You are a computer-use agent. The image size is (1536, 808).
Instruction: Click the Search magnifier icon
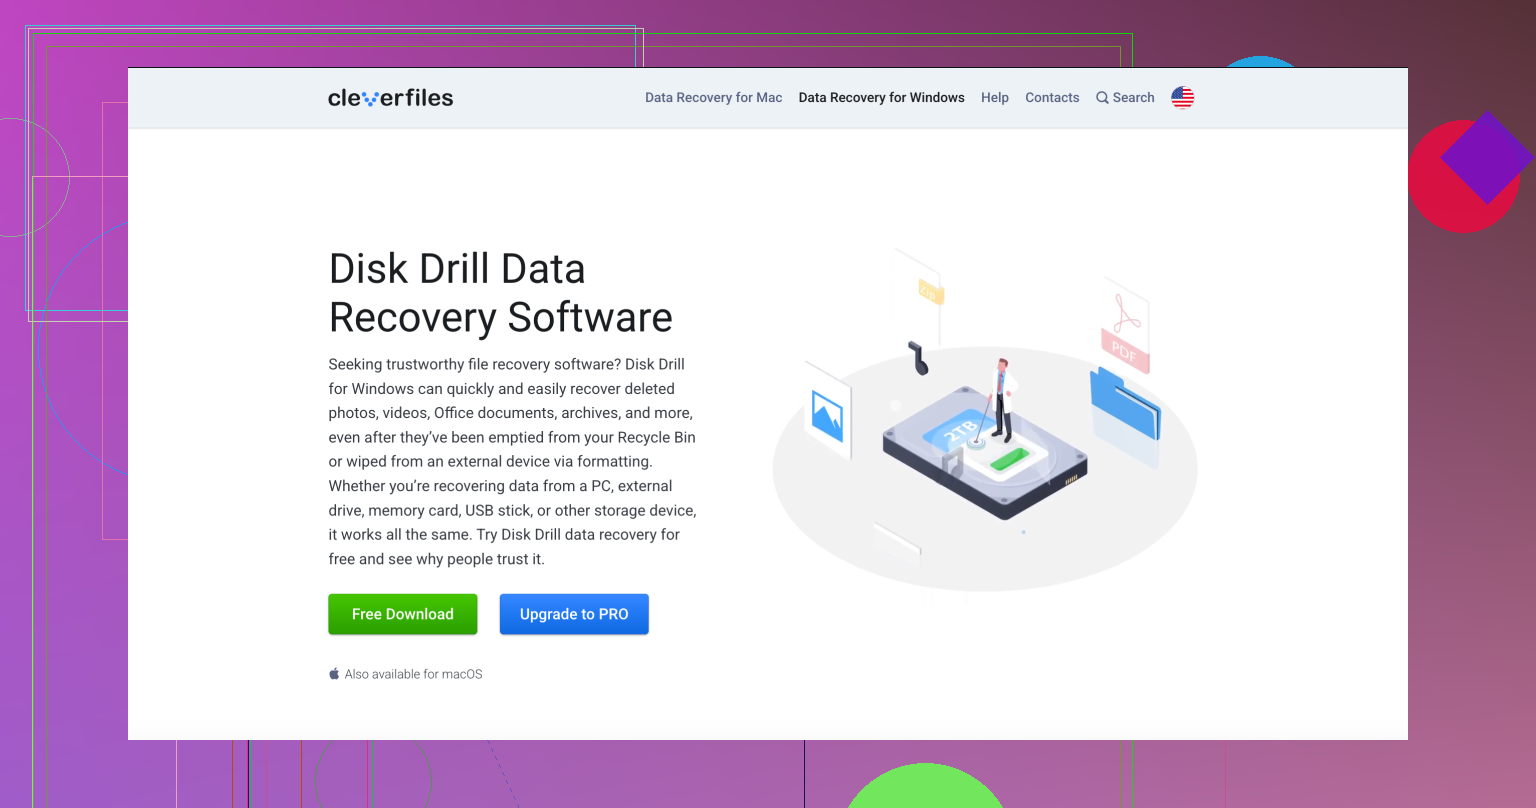point(1102,98)
